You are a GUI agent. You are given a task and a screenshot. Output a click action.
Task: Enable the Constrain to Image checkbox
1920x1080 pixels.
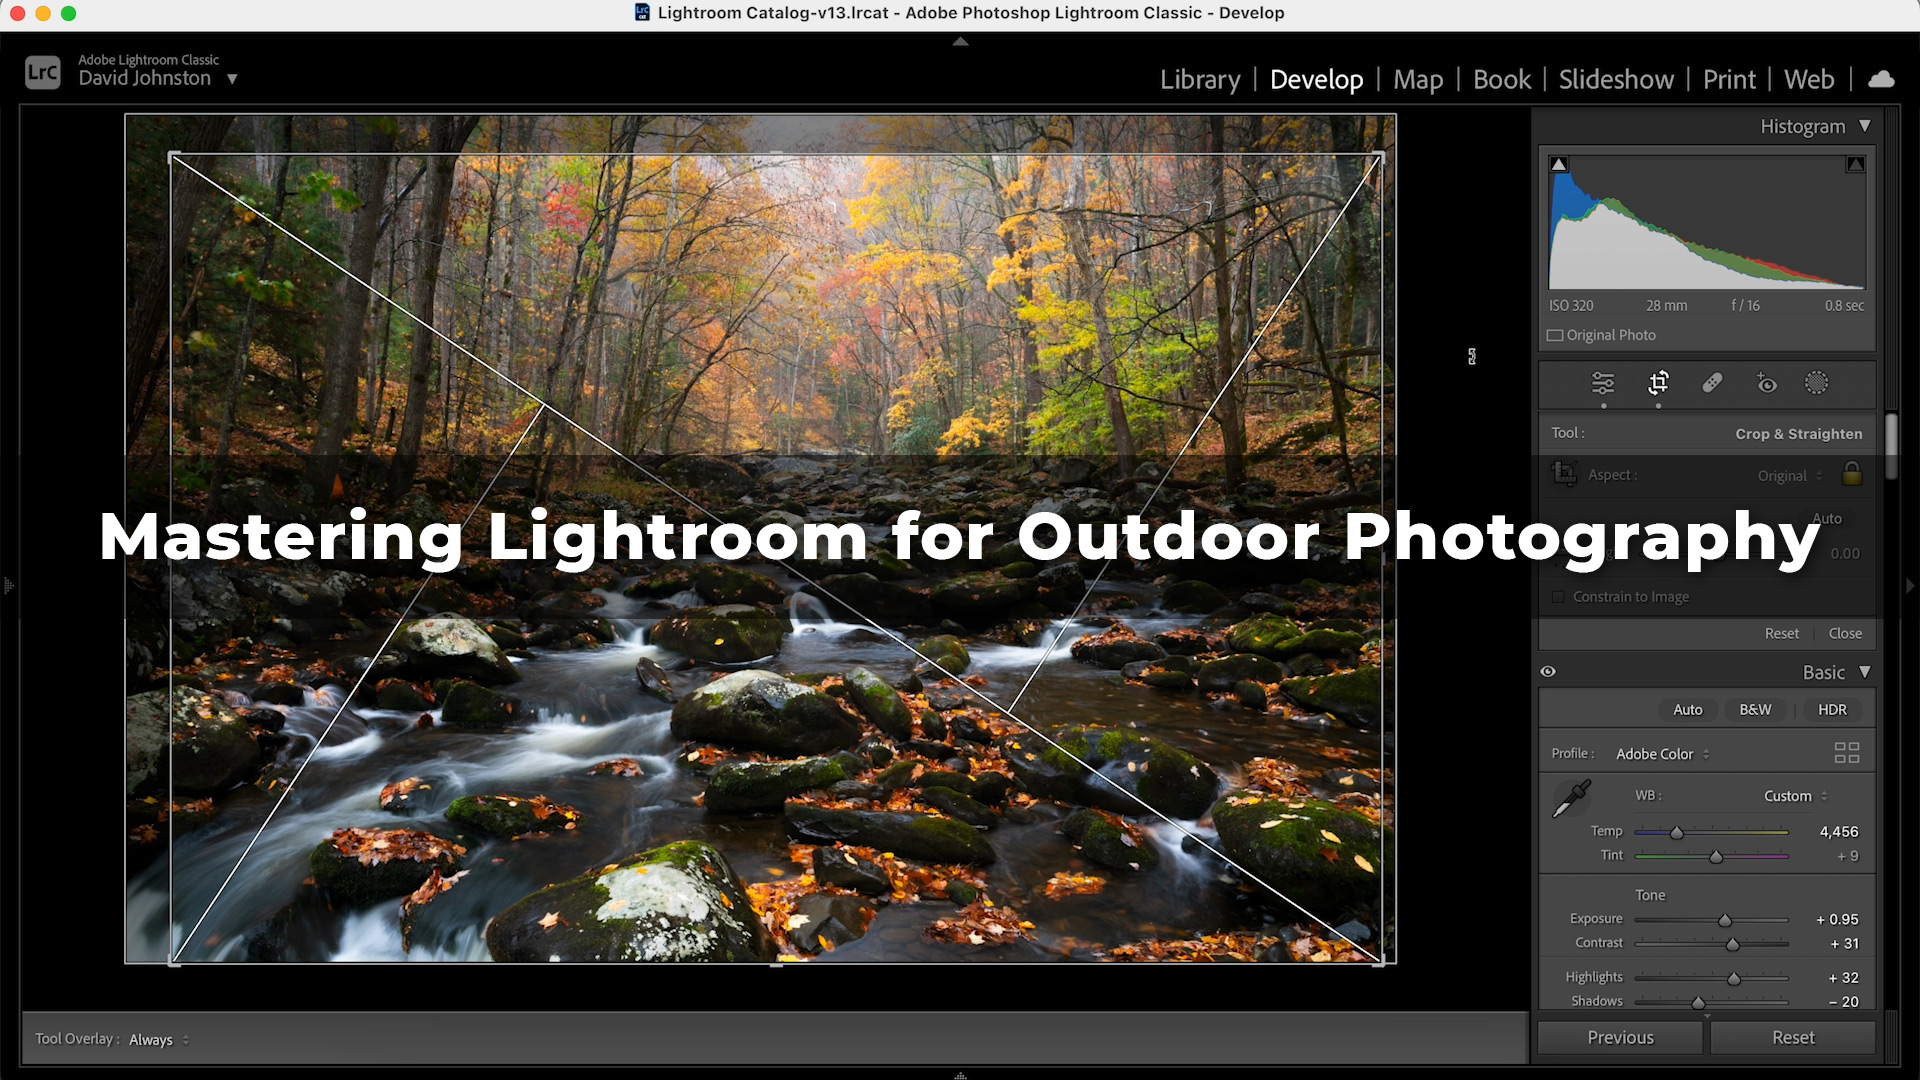click(1559, 596)
